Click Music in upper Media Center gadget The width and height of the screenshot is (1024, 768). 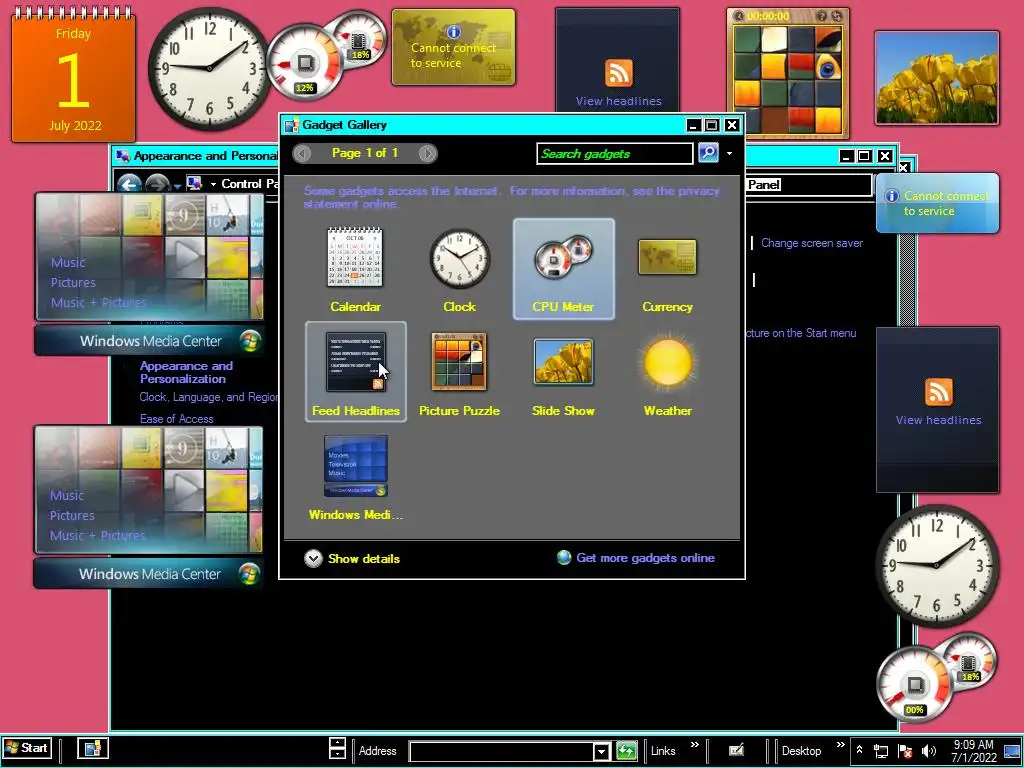(68, 263)
